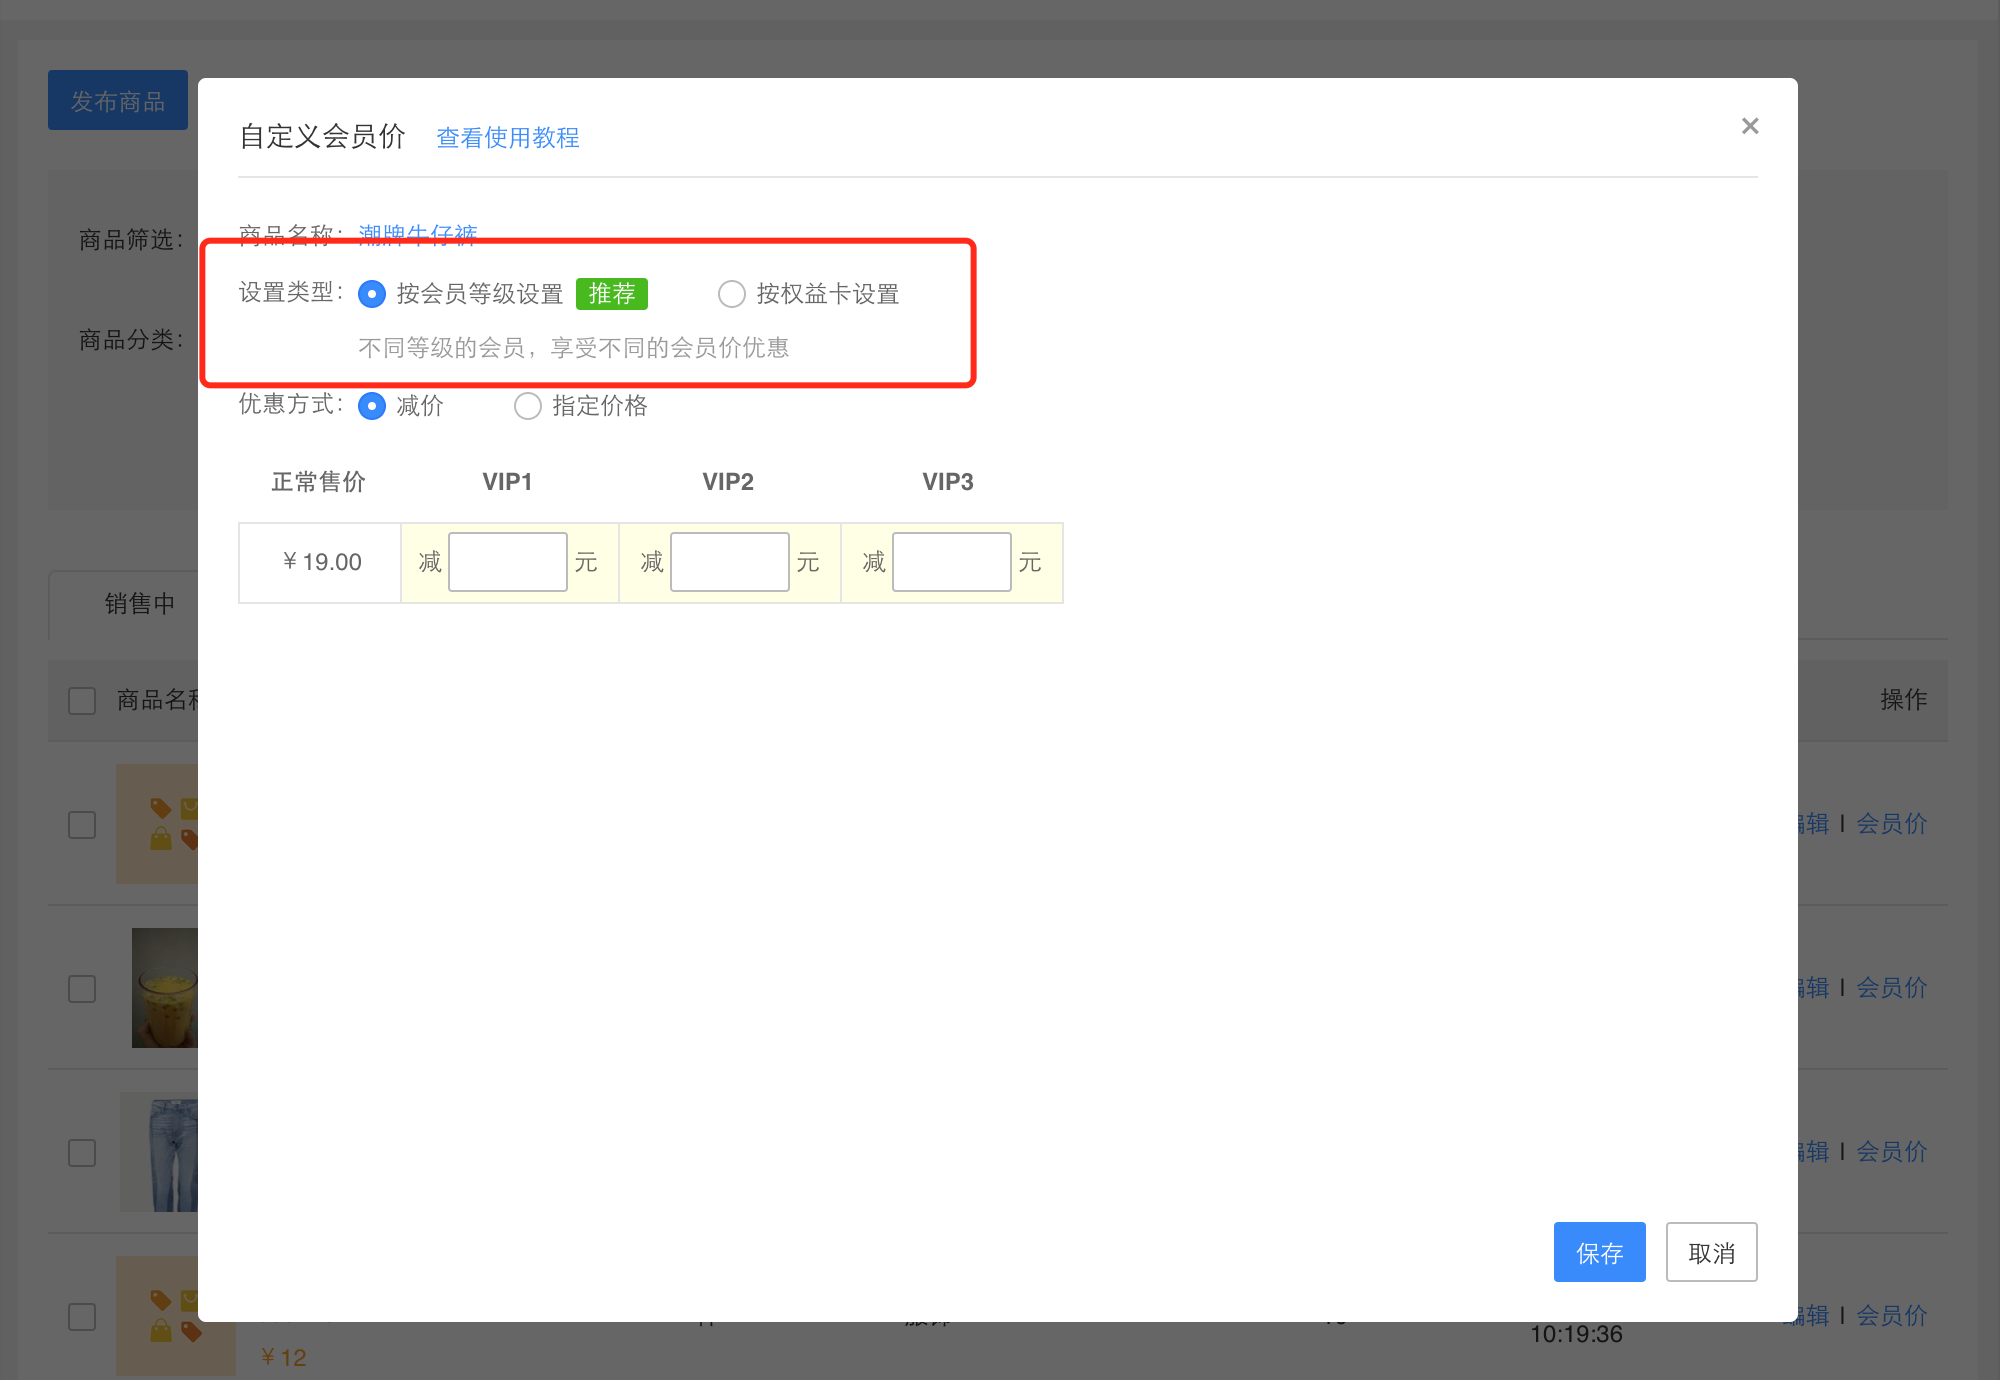This screenshot has height=1380, width=2000.
Task: Open 会员价 for the first product row
Action: click(1892, 824)
